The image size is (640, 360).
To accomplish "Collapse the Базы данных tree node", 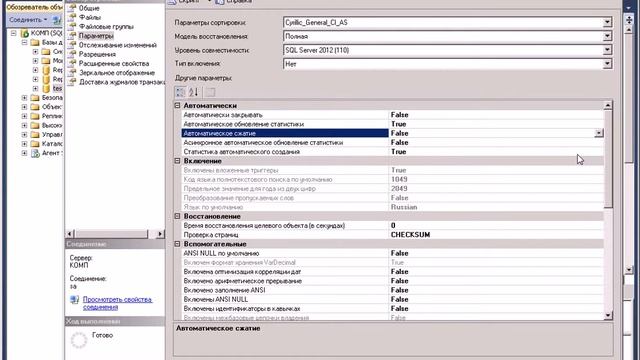I will (x=24, y=42).
